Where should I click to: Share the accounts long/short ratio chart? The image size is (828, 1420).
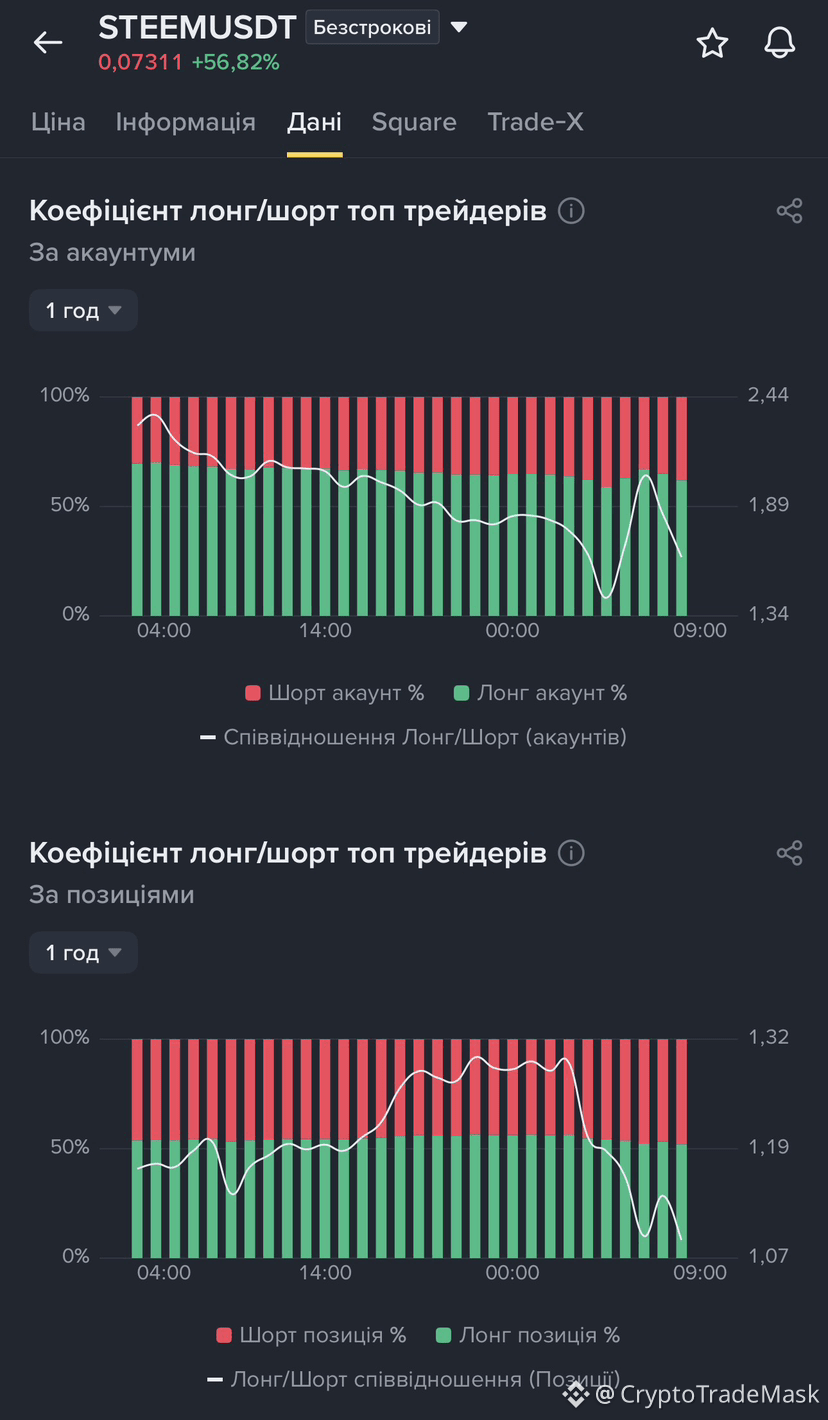pos(789,211)
